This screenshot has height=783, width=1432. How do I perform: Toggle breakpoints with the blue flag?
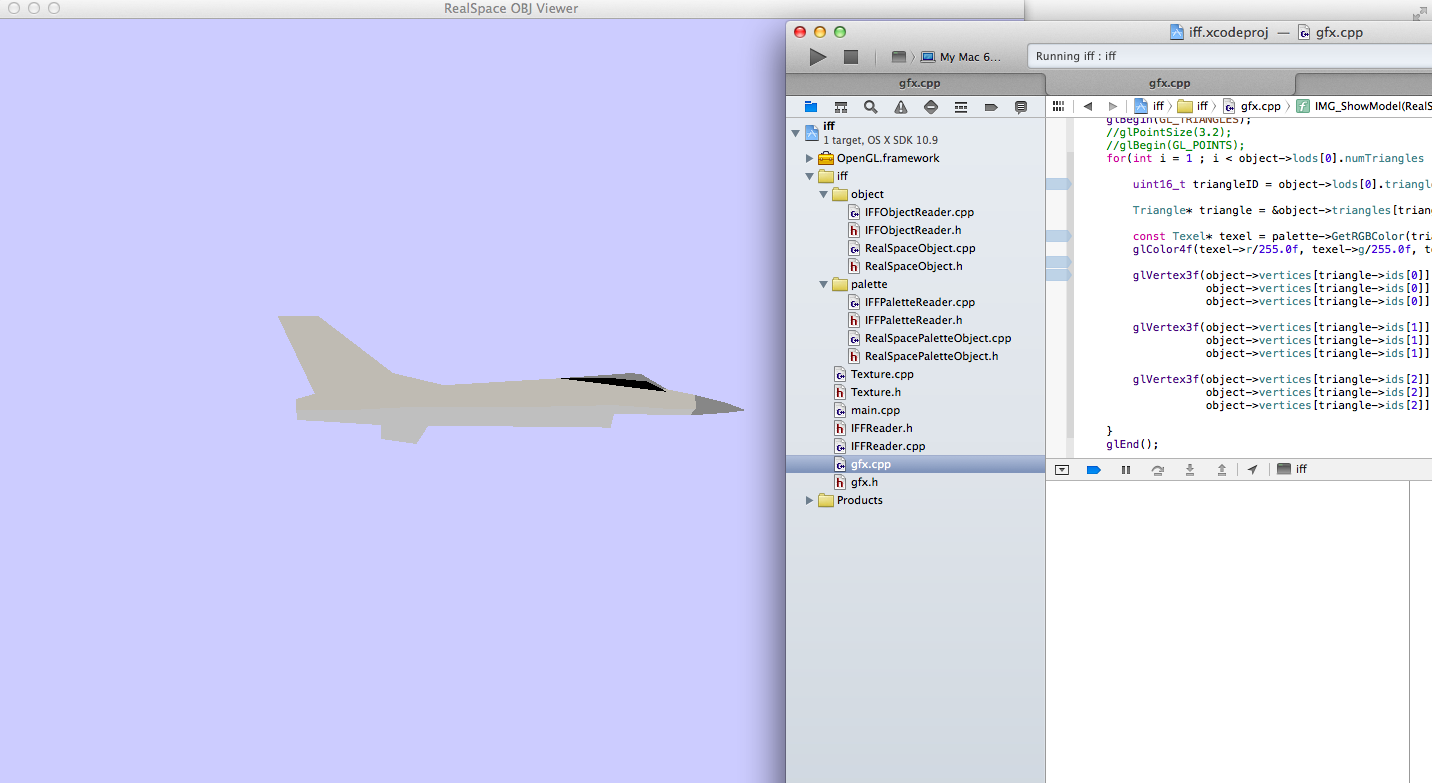[1093, 469]
